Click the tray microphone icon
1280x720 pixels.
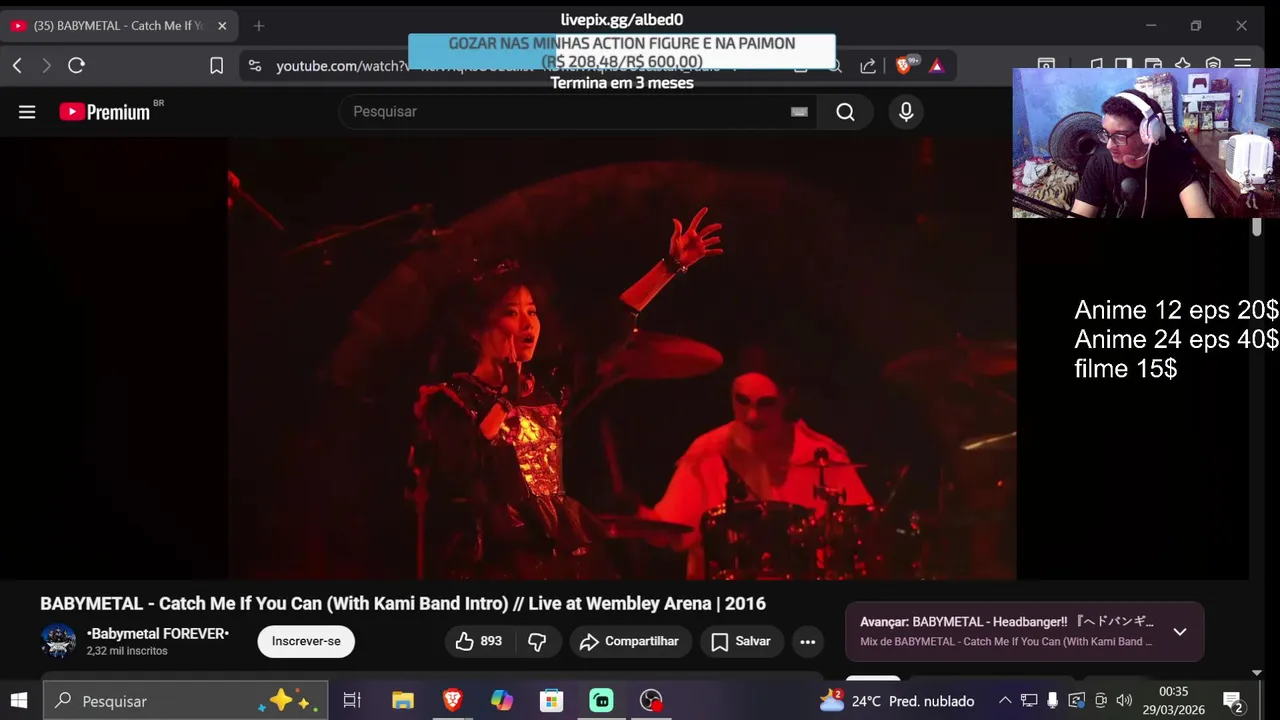coord(1053,701)
